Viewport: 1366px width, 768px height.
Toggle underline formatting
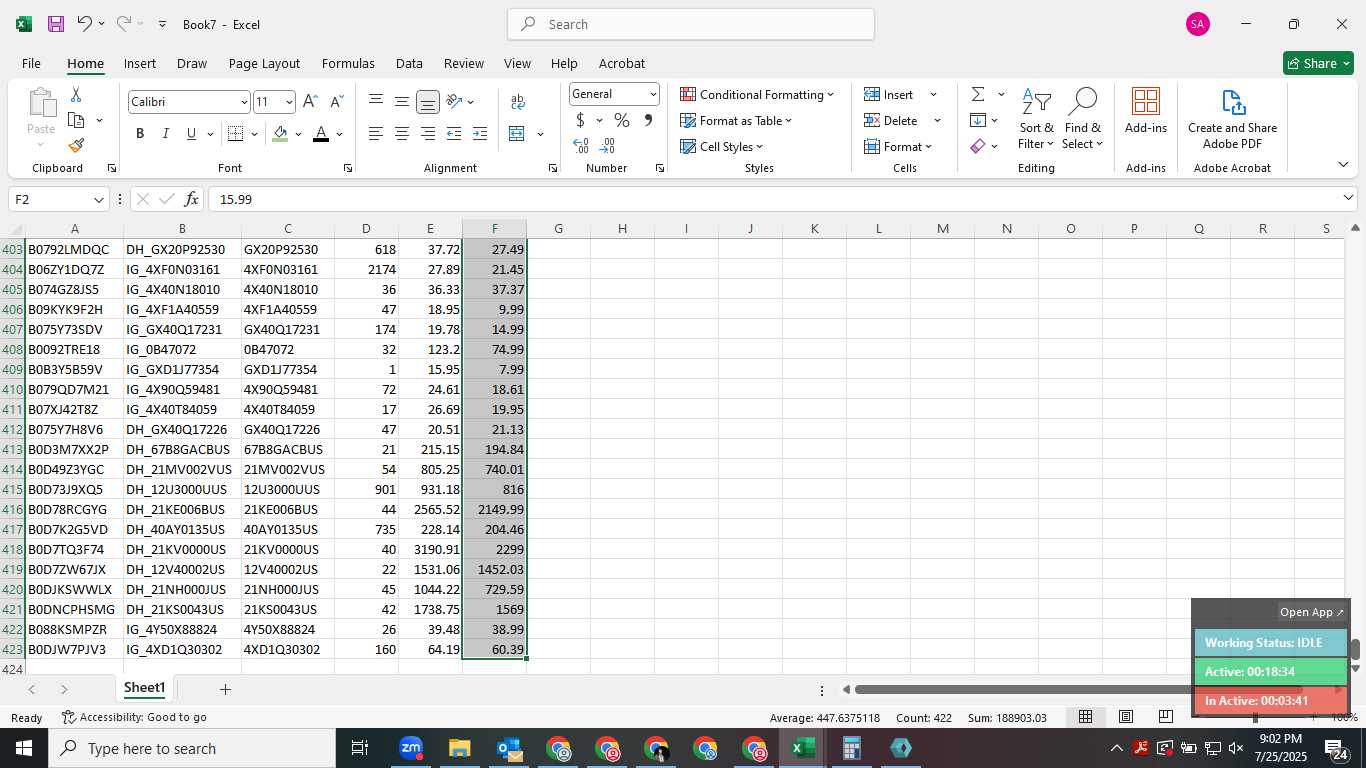(x=191, y=134)
